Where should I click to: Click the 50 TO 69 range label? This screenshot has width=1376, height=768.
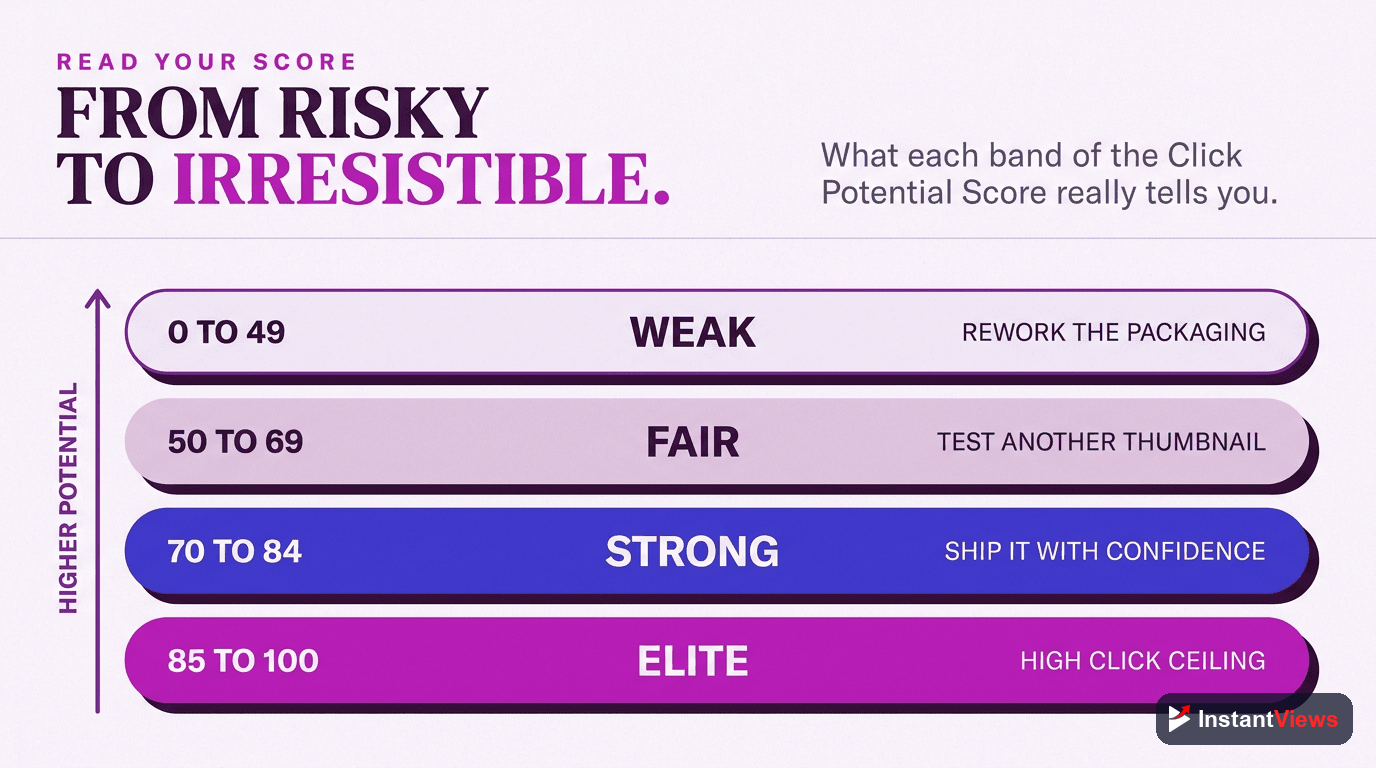(x=235, y=442)
